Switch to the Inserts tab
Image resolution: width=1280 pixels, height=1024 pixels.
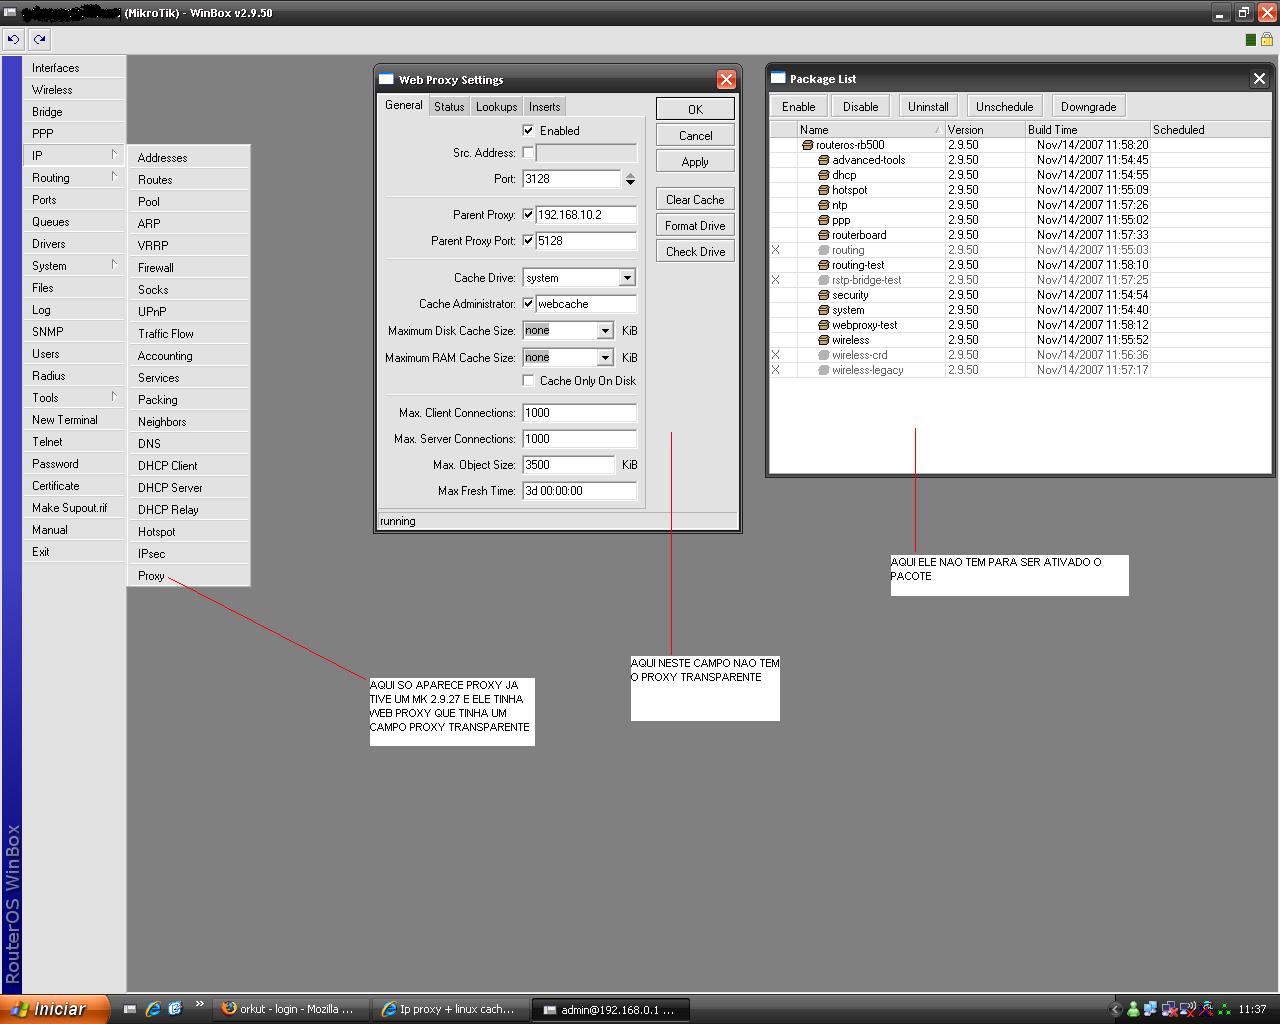point(545,107)
